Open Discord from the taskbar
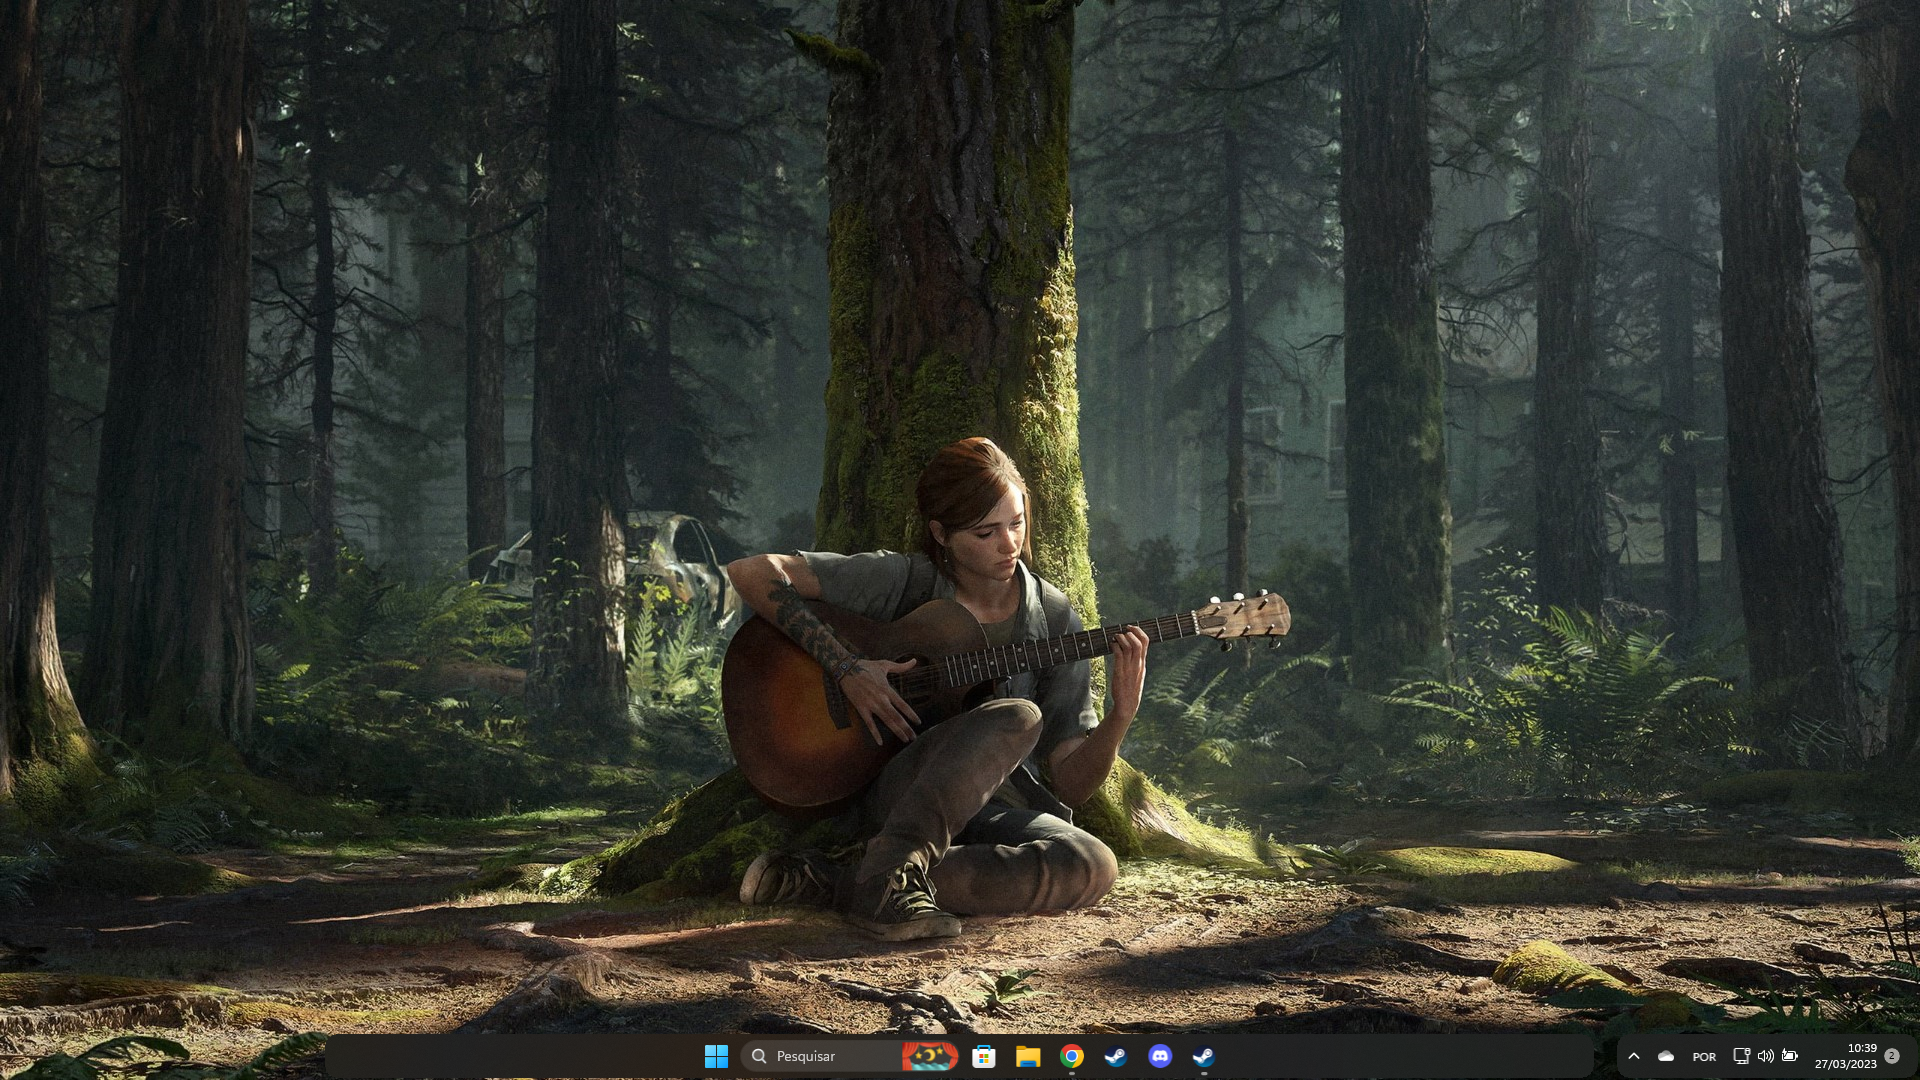This screenshot has height=1080, width=1920. pyautogui.click(x=1160, y=1056)
